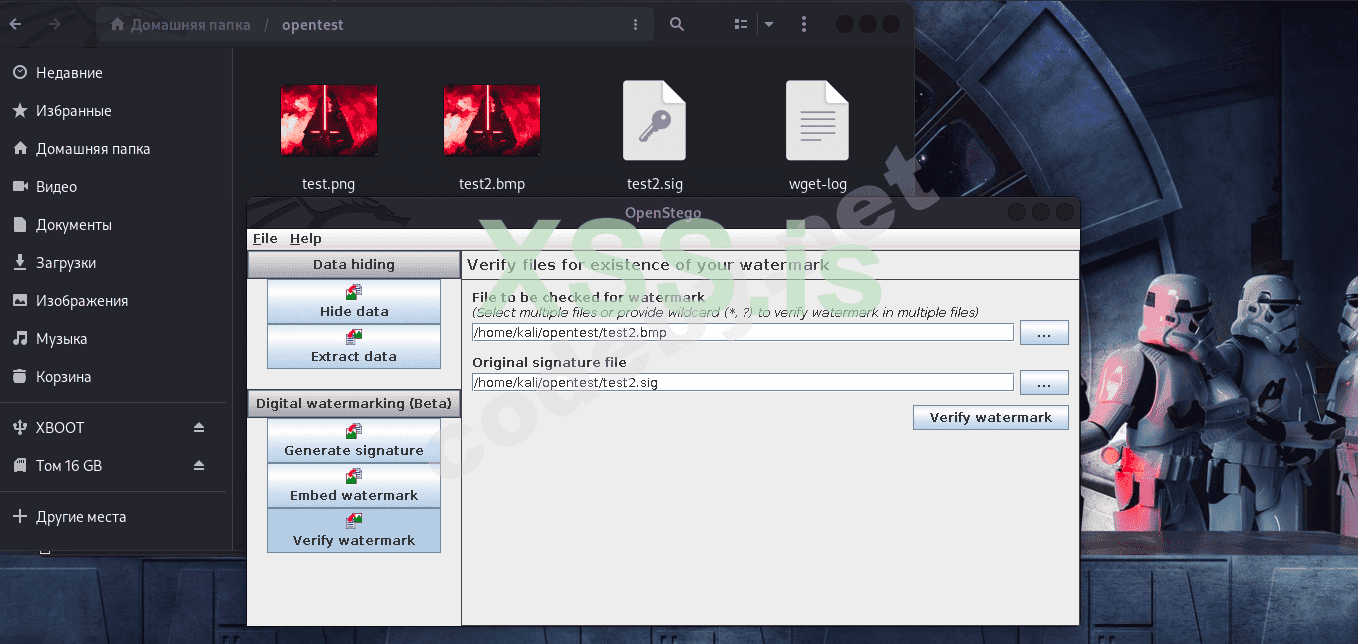Open the Help menu in OpenStego
Viewport: 1358px width, 644px height.
click(306, 239)
